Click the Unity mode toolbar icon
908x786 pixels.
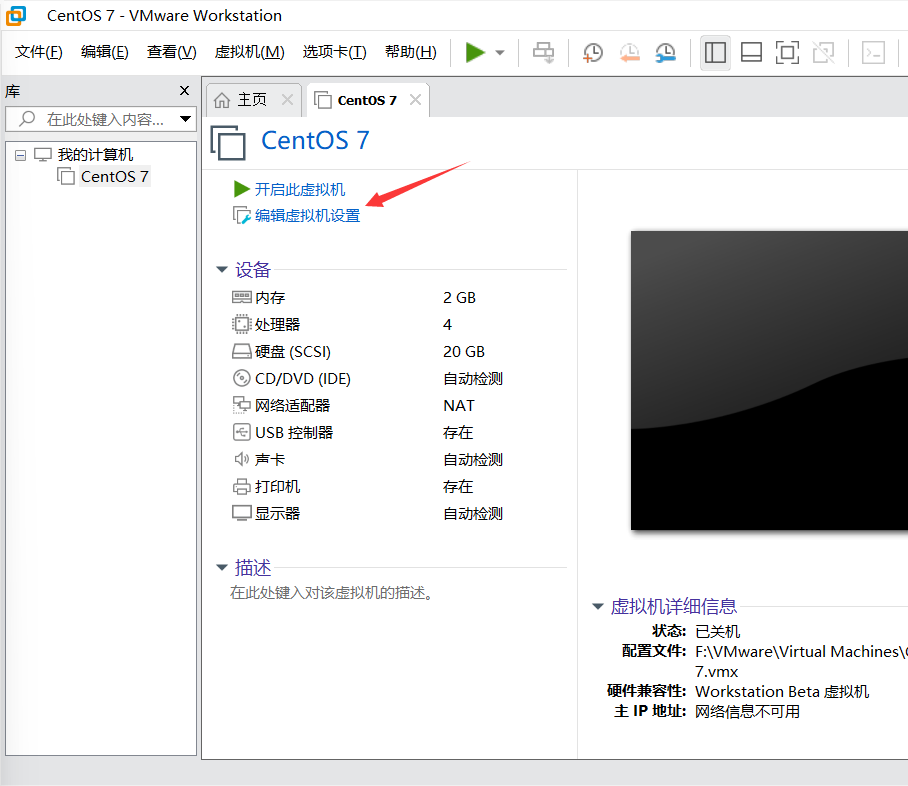tap(823, 53)
